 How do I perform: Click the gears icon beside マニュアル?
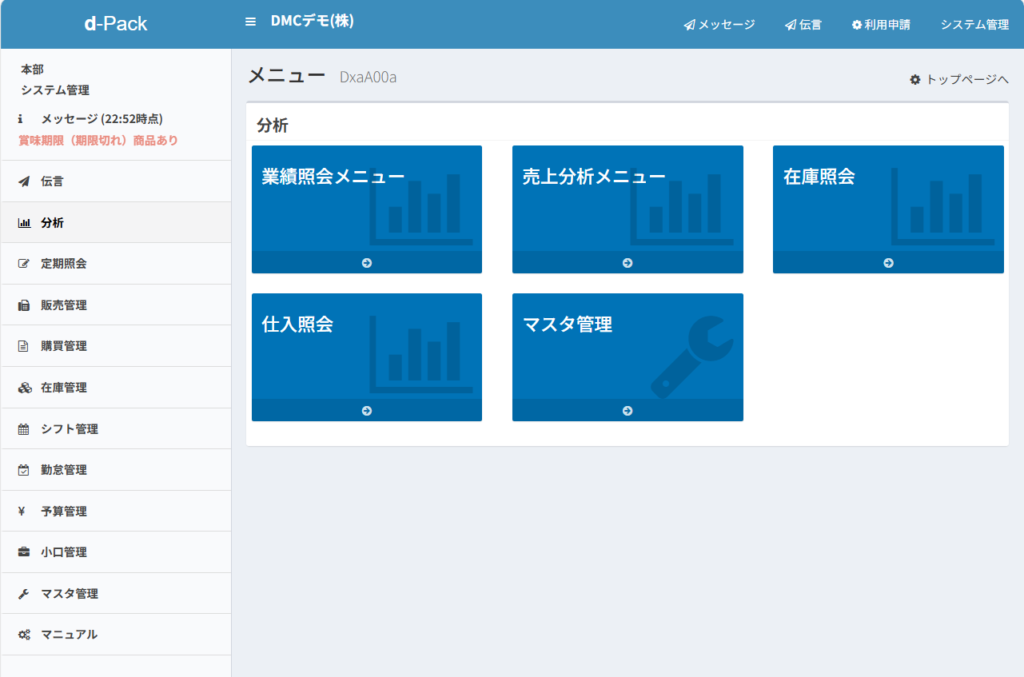tap(24, 635)
